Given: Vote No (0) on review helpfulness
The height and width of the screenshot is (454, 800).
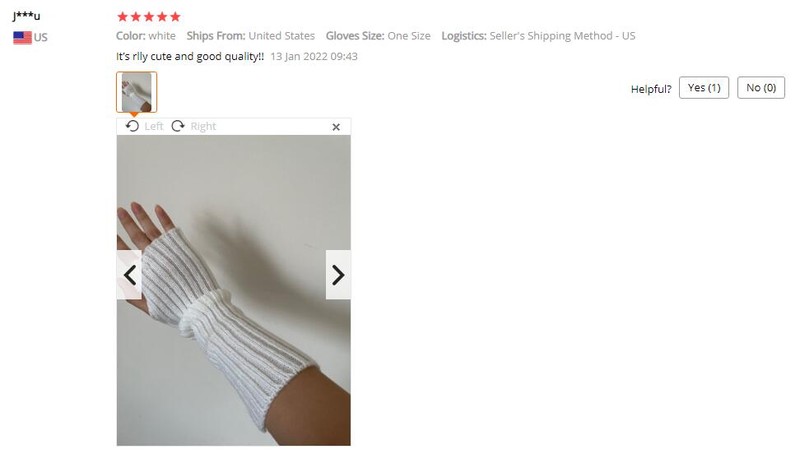Looking at the screenshot, I should click(x=761, y=88).
